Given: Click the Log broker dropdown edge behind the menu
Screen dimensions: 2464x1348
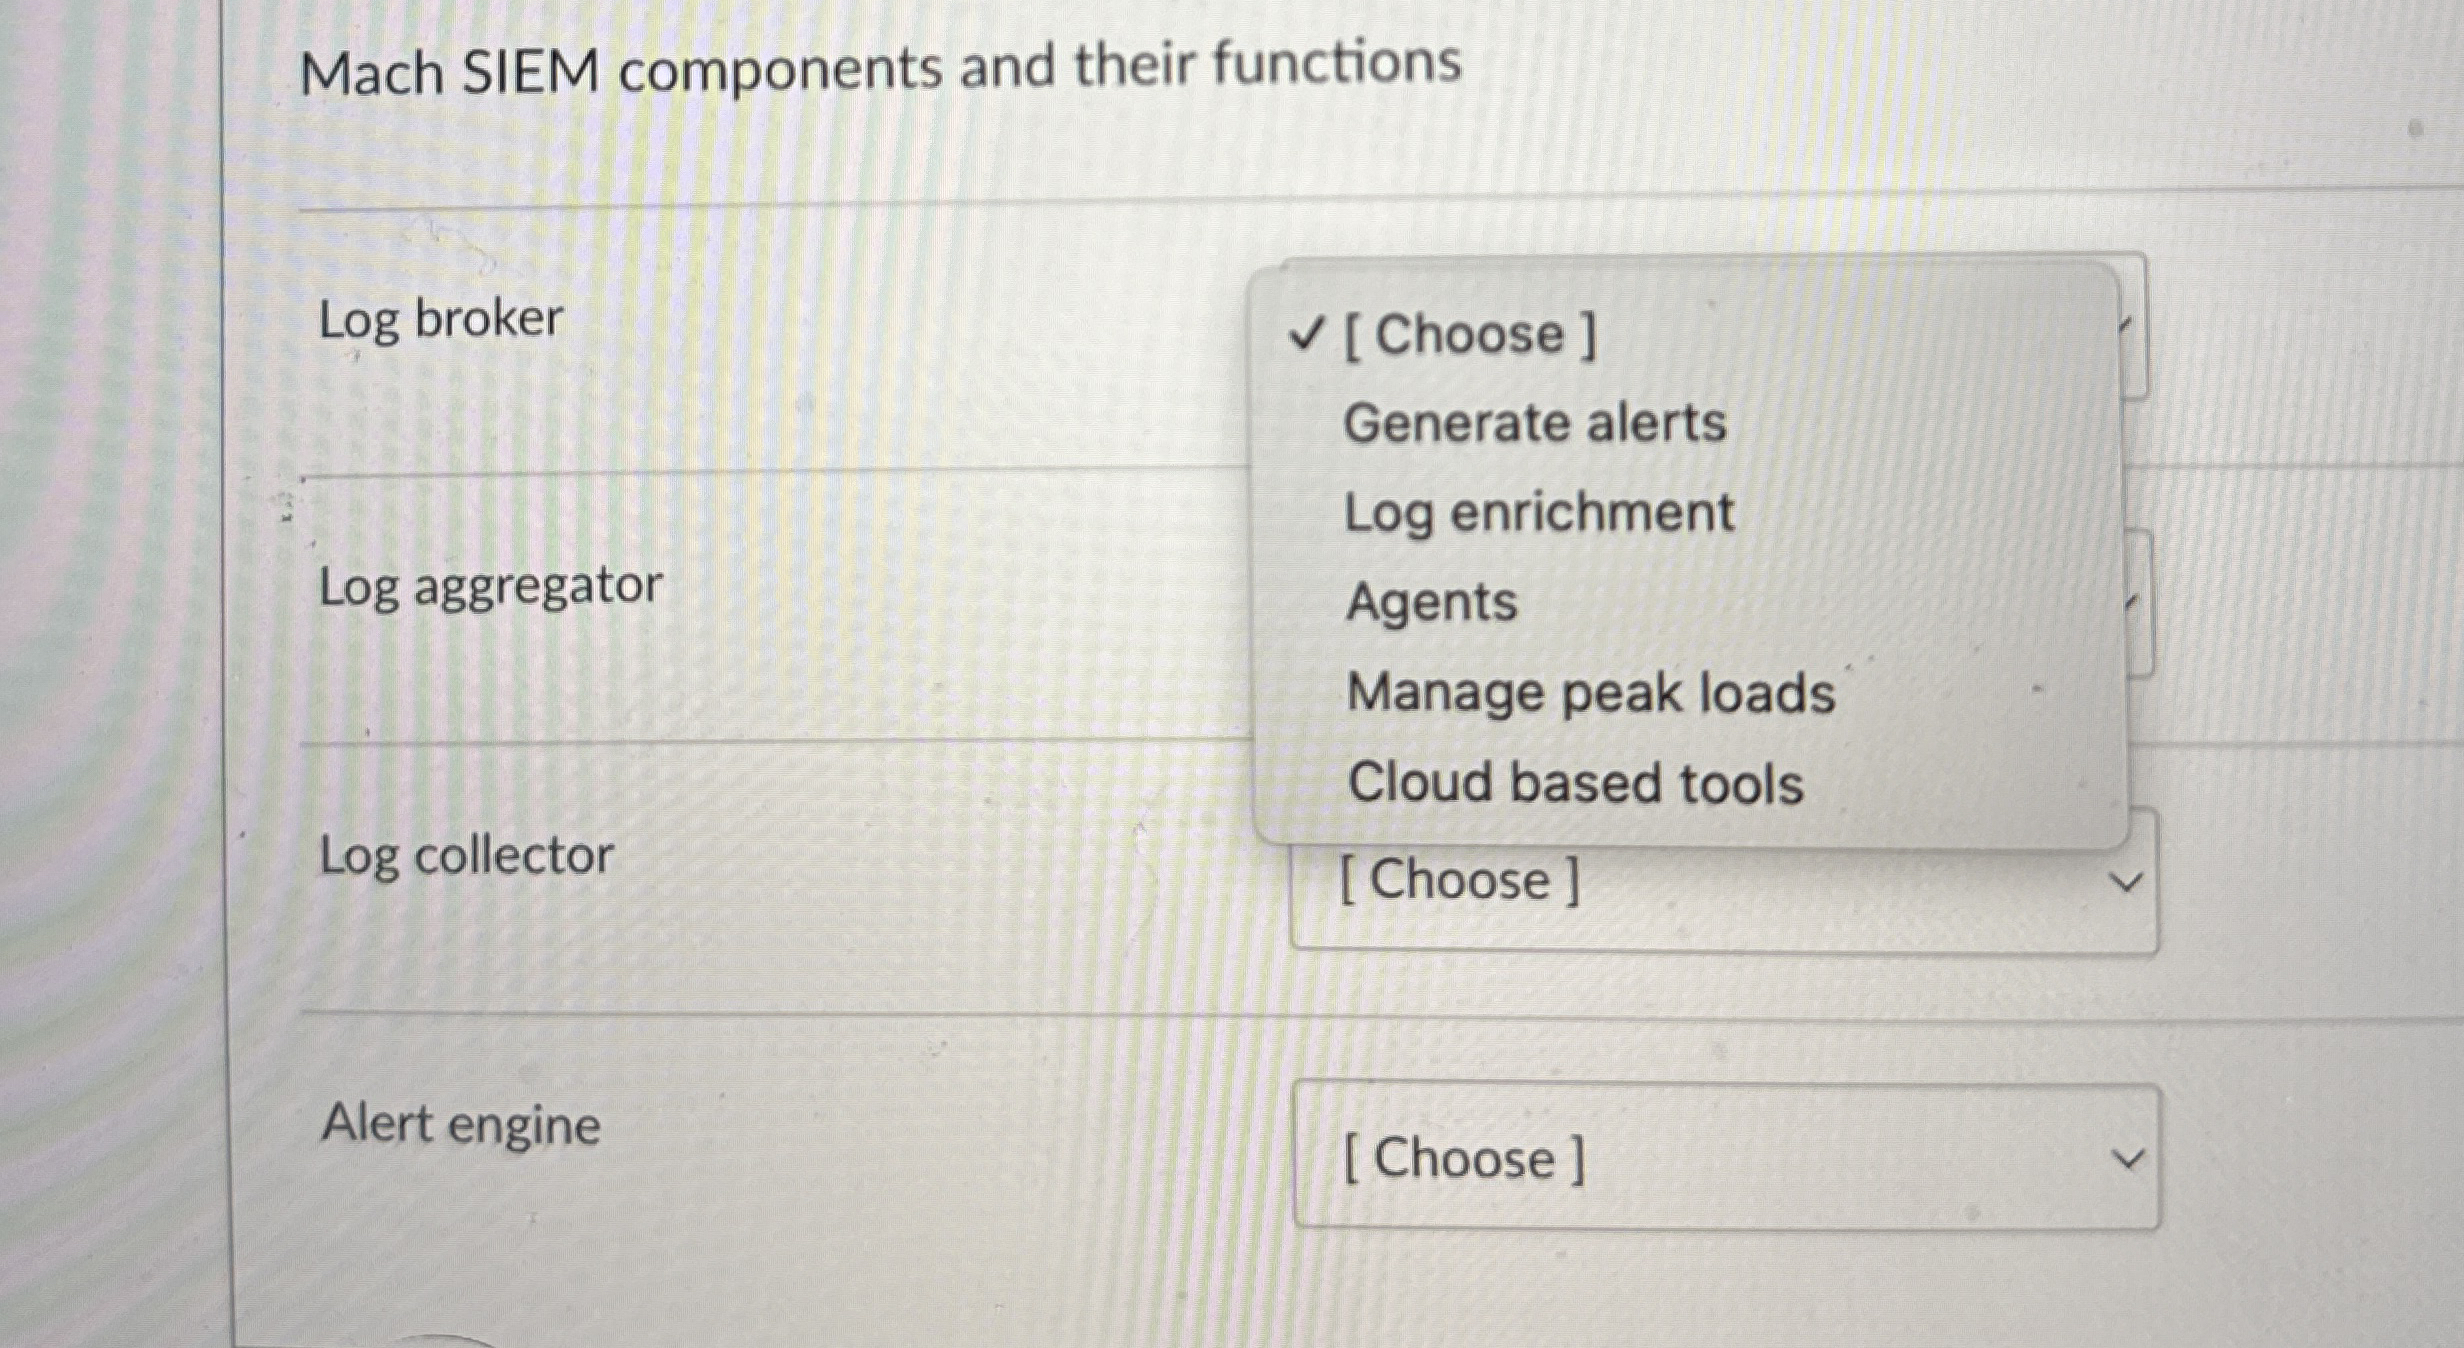Looking at the screenshot, I should [x=2135, y=326].
